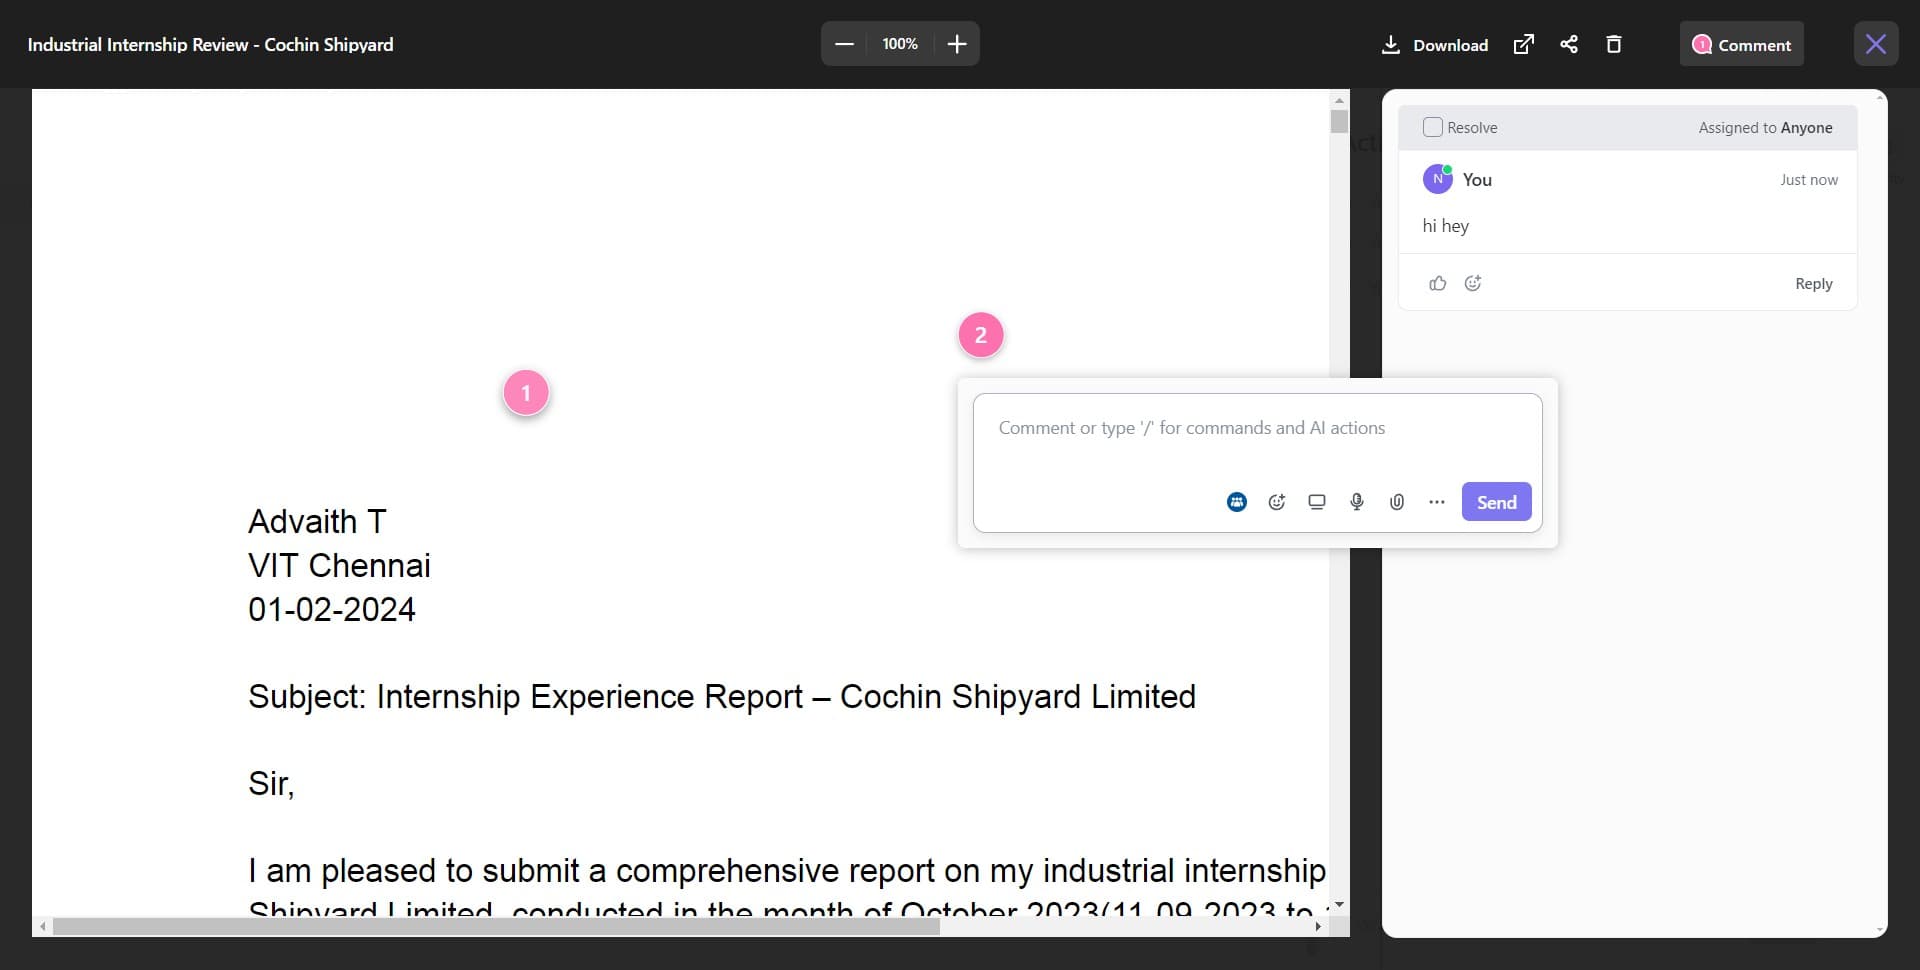This screenshot has height=970, width=1920.
Task: Reply to the 'hi hey' comment
Action: pyautogui.click(x=1813, y=283)
